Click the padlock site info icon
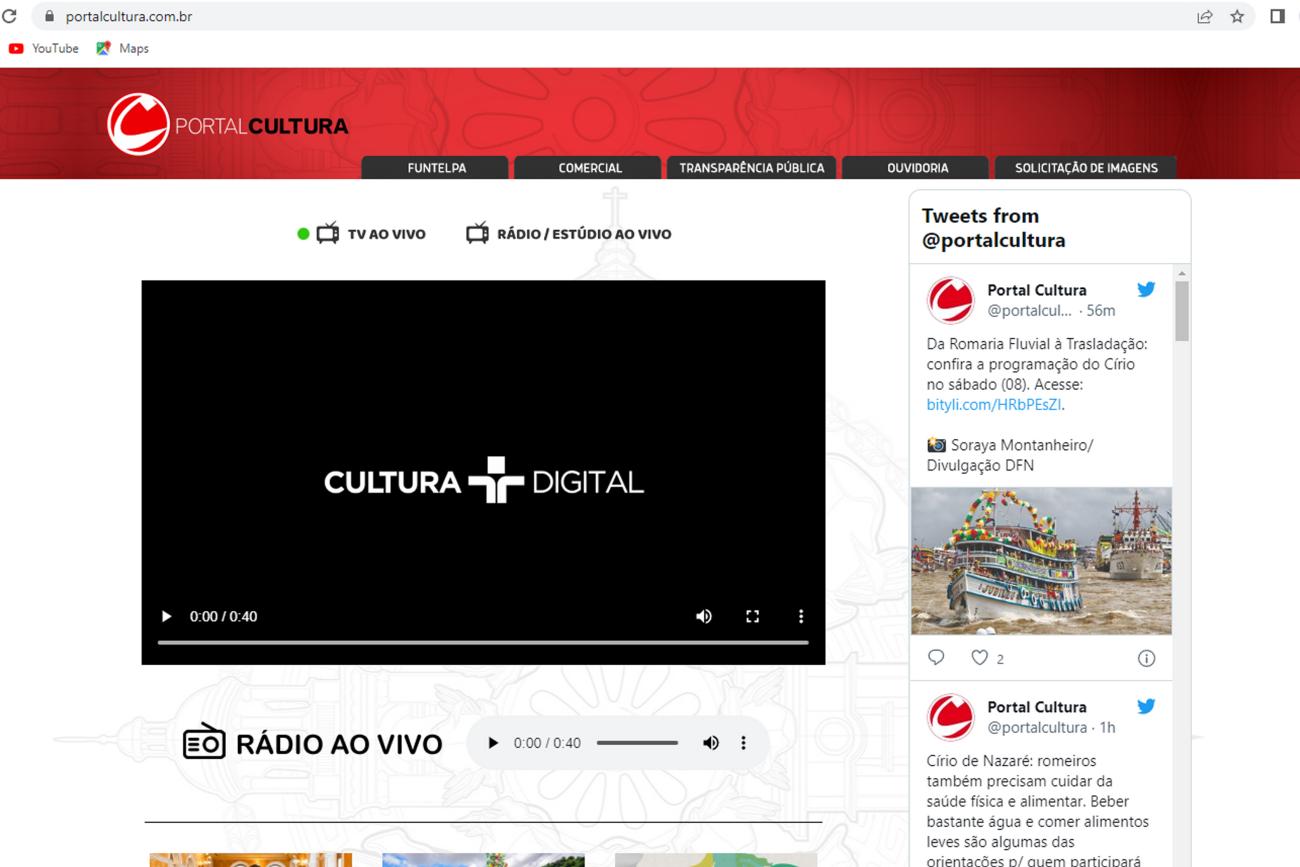The width and height of the screenshot is (1300, 867). tap(49, 16)
